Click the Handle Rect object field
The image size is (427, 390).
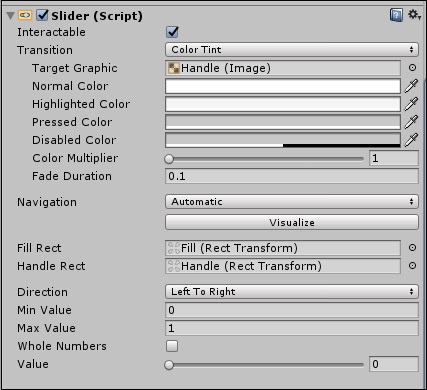[x=283, y=266]
